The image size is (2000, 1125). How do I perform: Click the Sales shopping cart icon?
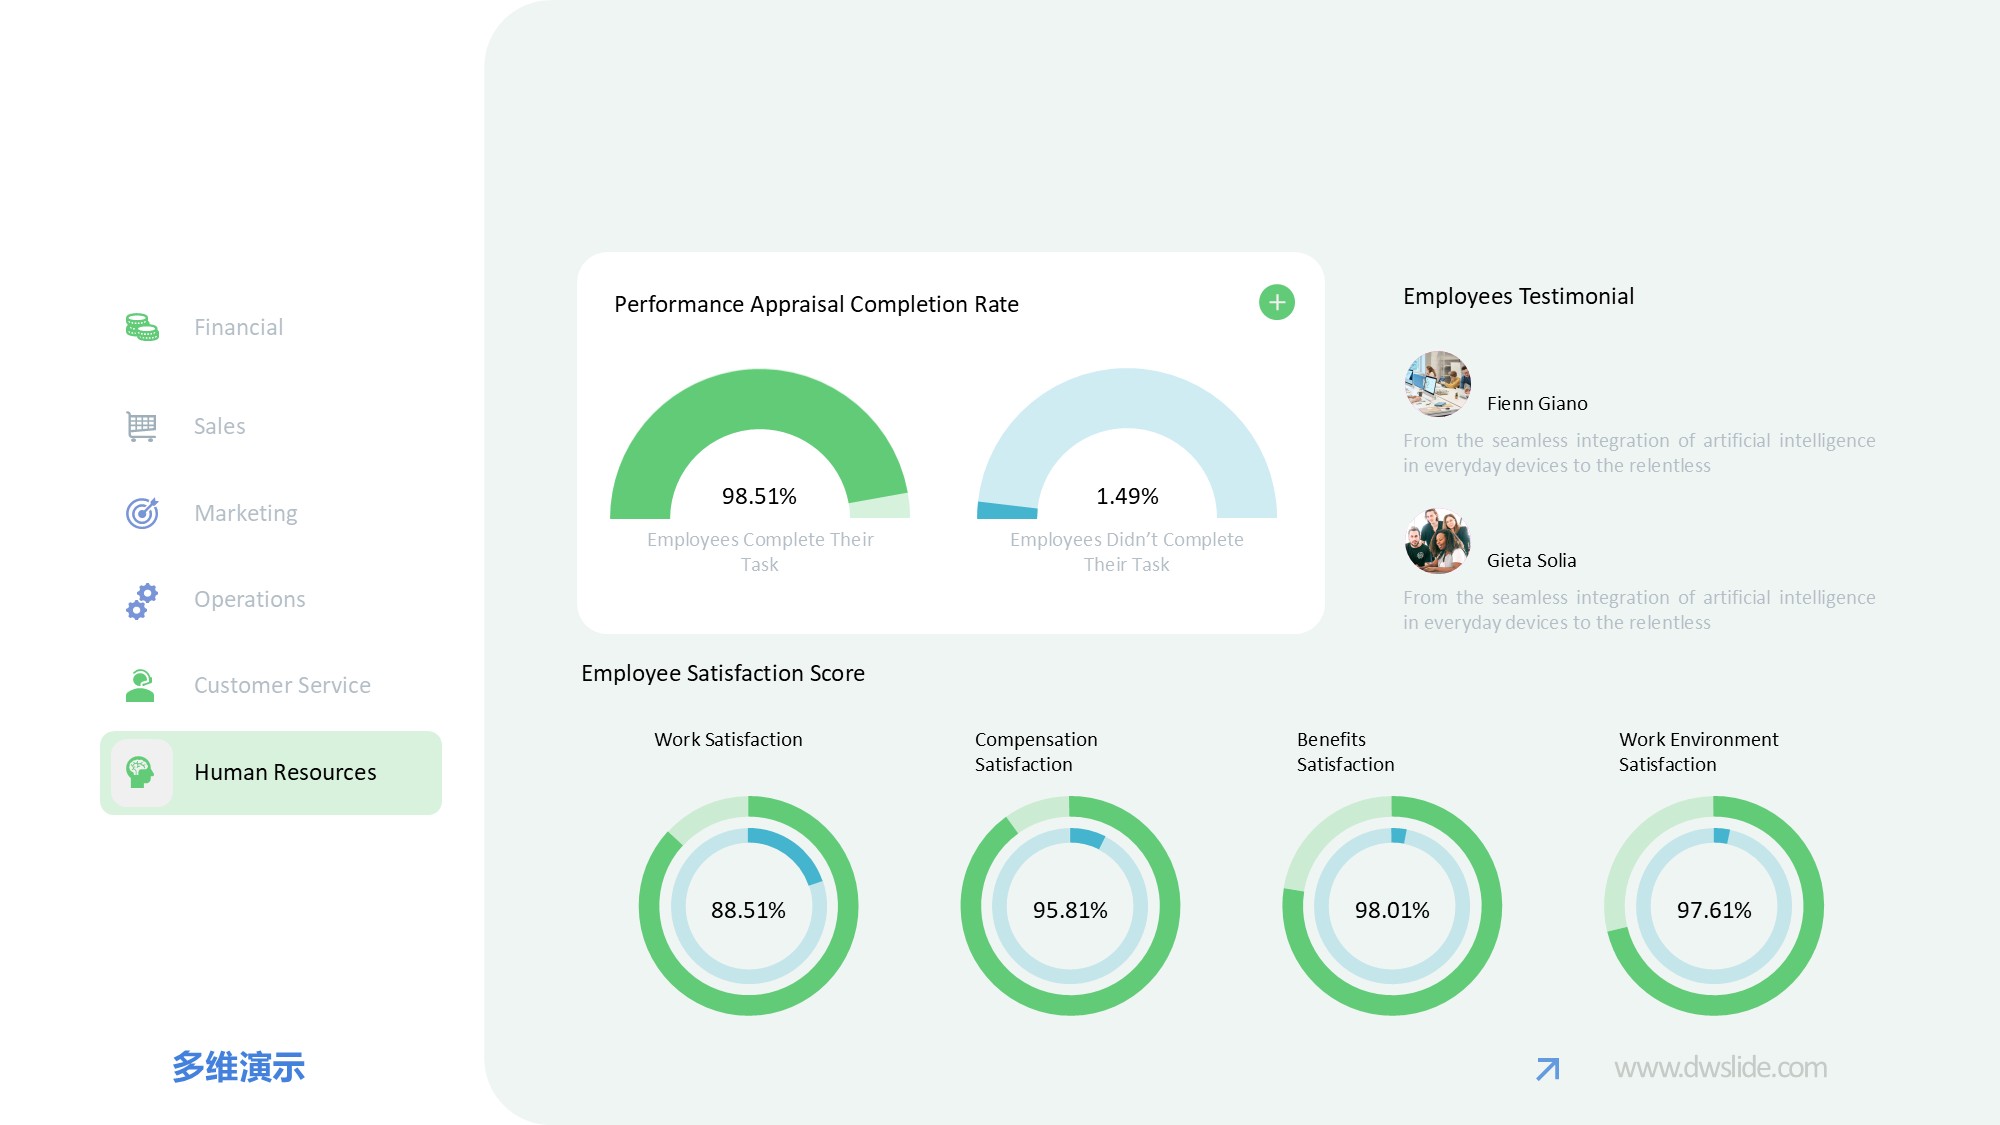click(141, 426)
